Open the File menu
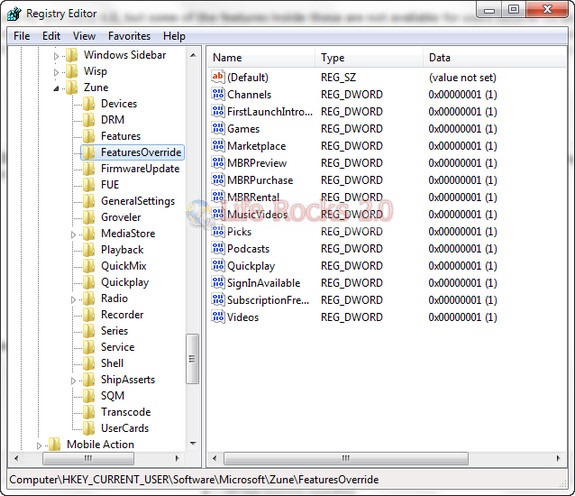The width and height of the screenshot is (575, 496). (x=22, y=36)
